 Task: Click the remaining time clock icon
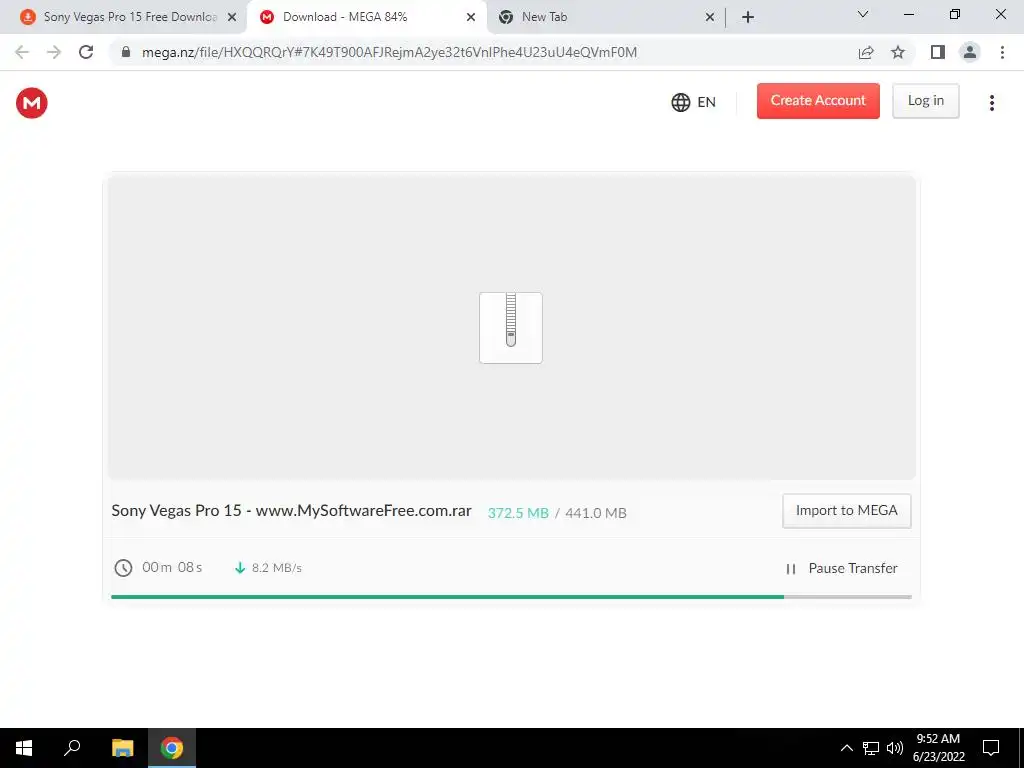[x=123, y=568]
